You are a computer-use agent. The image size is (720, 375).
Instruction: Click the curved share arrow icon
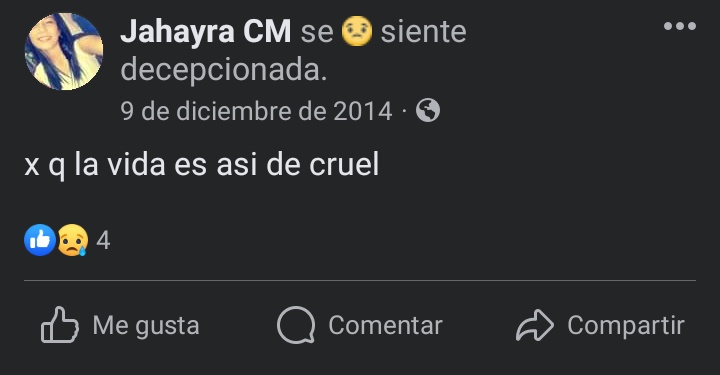point(535,325)
